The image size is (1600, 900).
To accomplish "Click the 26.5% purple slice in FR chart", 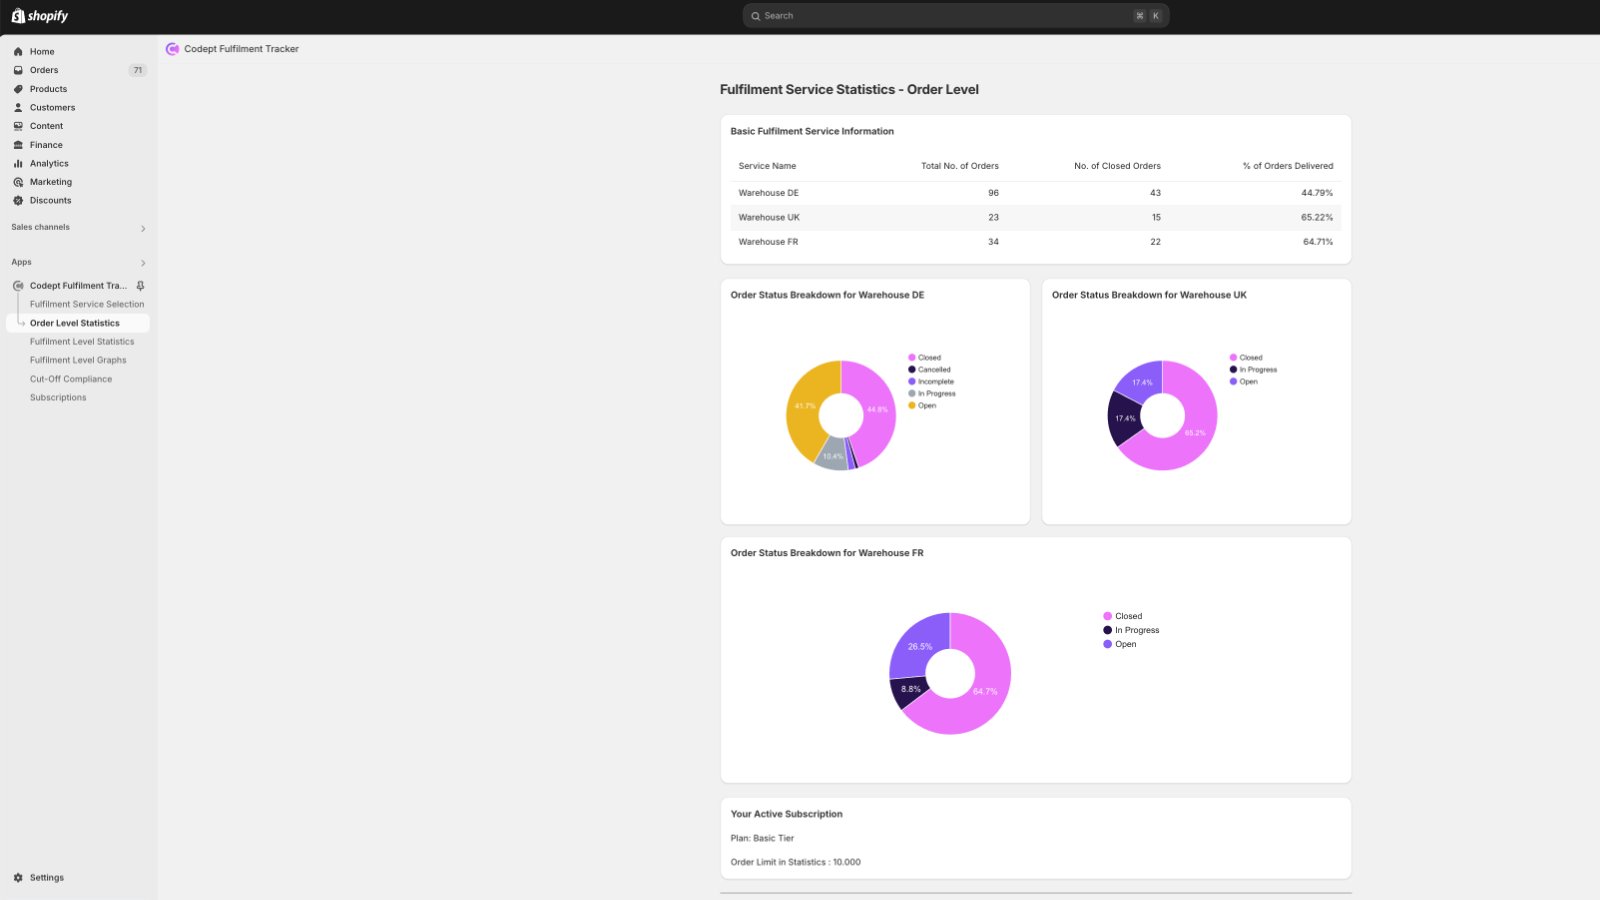I will (919, 647).
